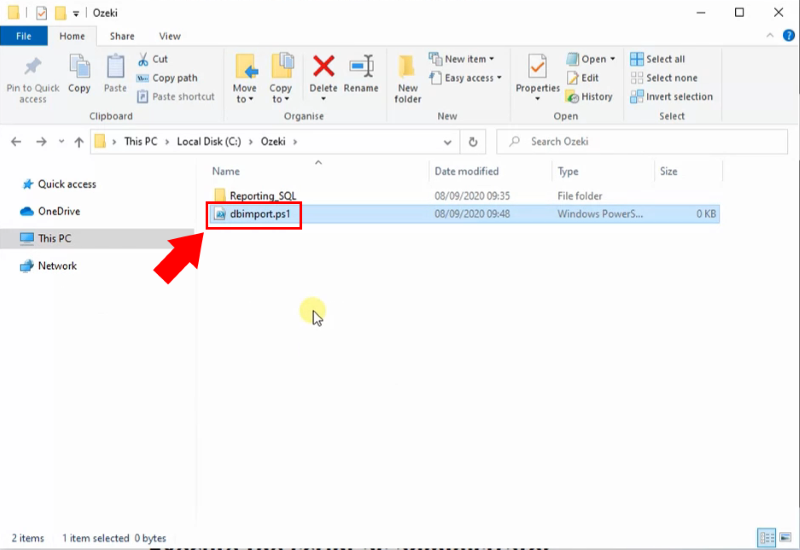This screenshot has width=800, height=550.
Task: Open the Move to menu
Action: click(245, 79)
